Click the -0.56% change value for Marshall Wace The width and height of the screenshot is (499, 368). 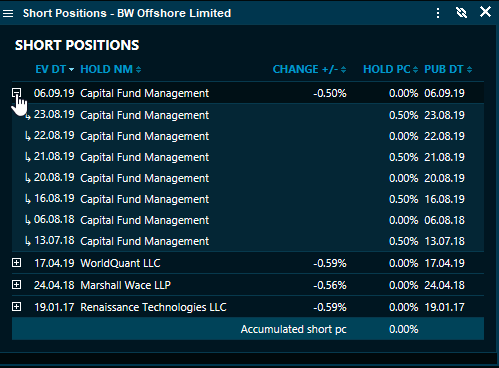330,285
